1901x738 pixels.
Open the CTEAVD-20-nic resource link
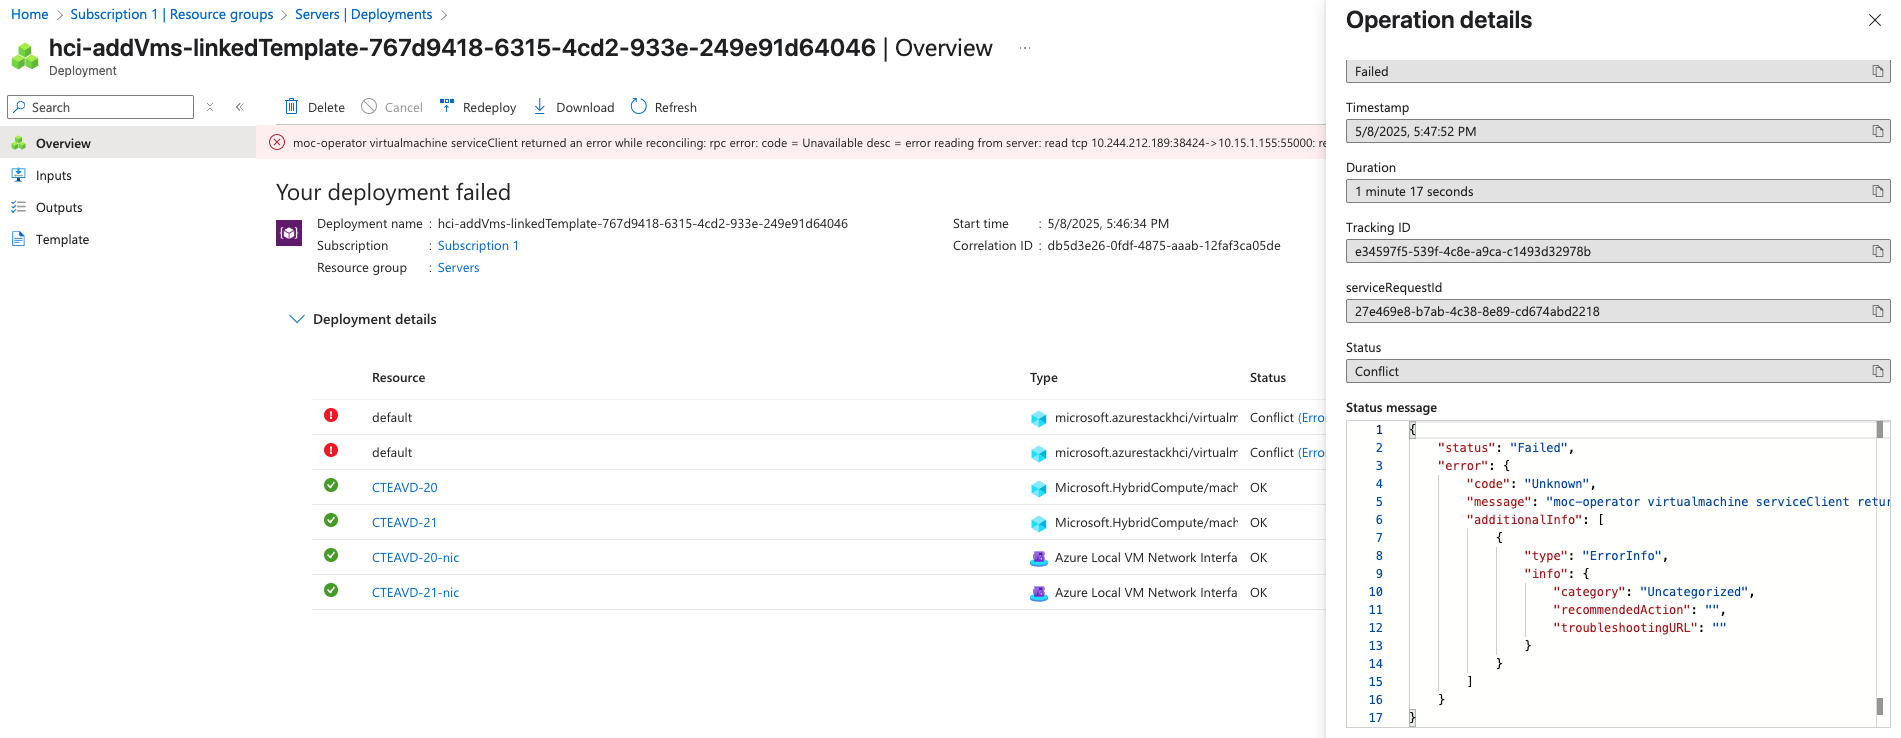pos(416,558)
